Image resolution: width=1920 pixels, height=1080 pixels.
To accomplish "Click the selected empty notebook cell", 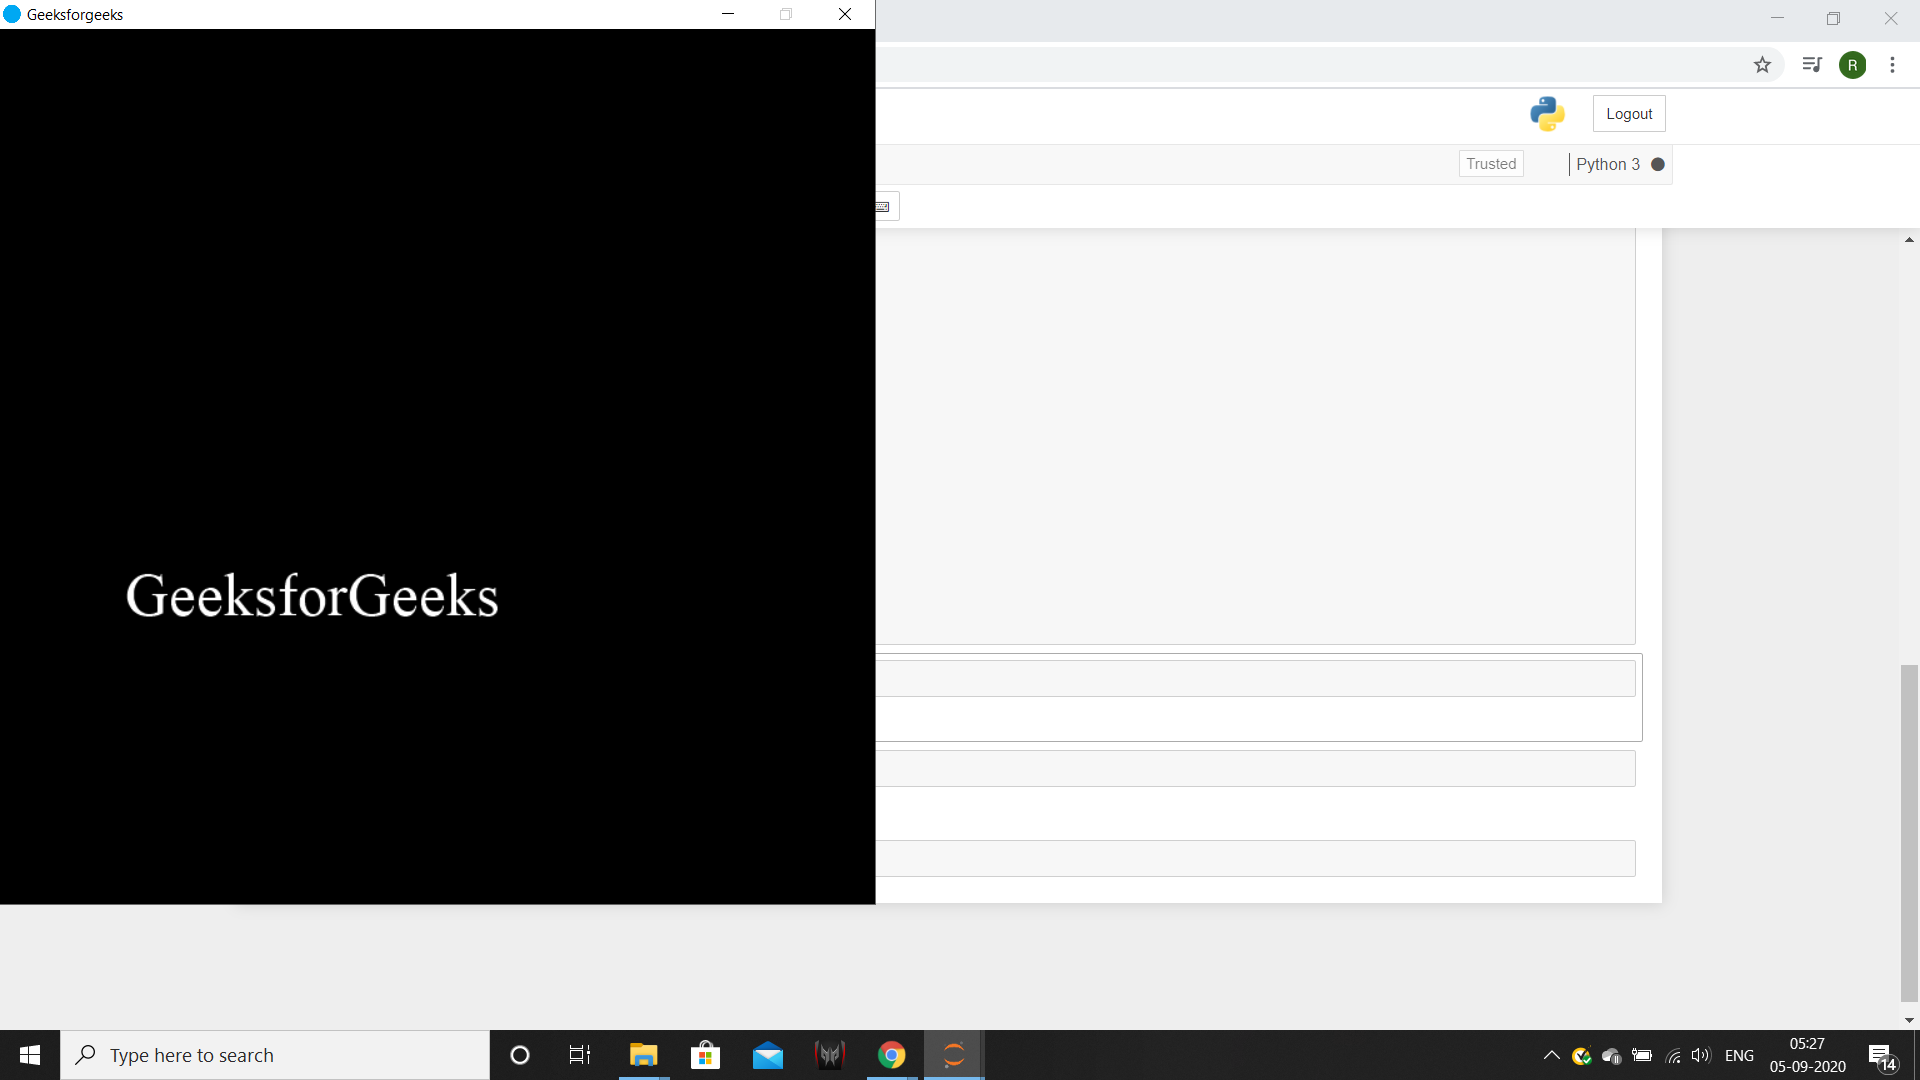I will point(1255,679).
